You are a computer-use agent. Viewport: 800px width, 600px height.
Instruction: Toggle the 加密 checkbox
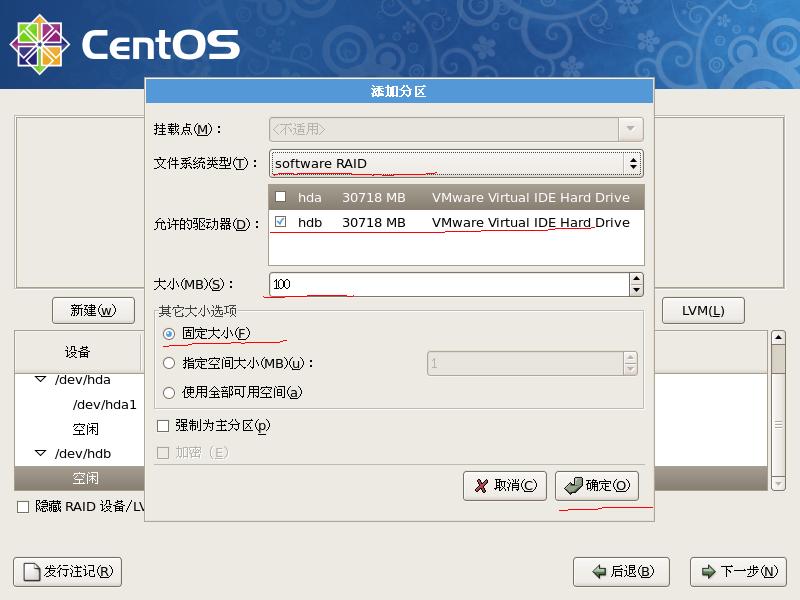click(163, 453)
